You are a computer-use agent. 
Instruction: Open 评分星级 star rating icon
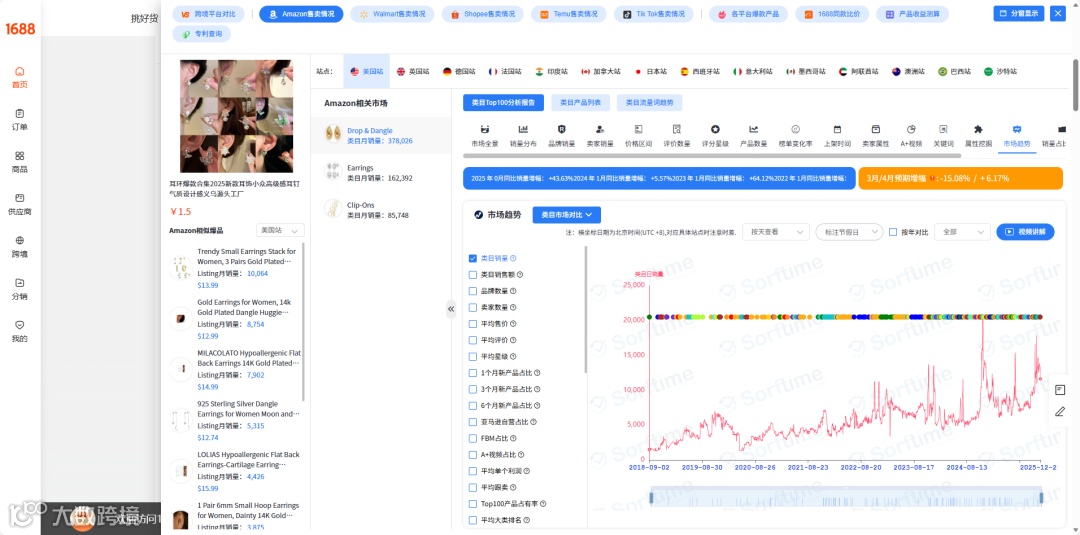(x=715, y=129)
